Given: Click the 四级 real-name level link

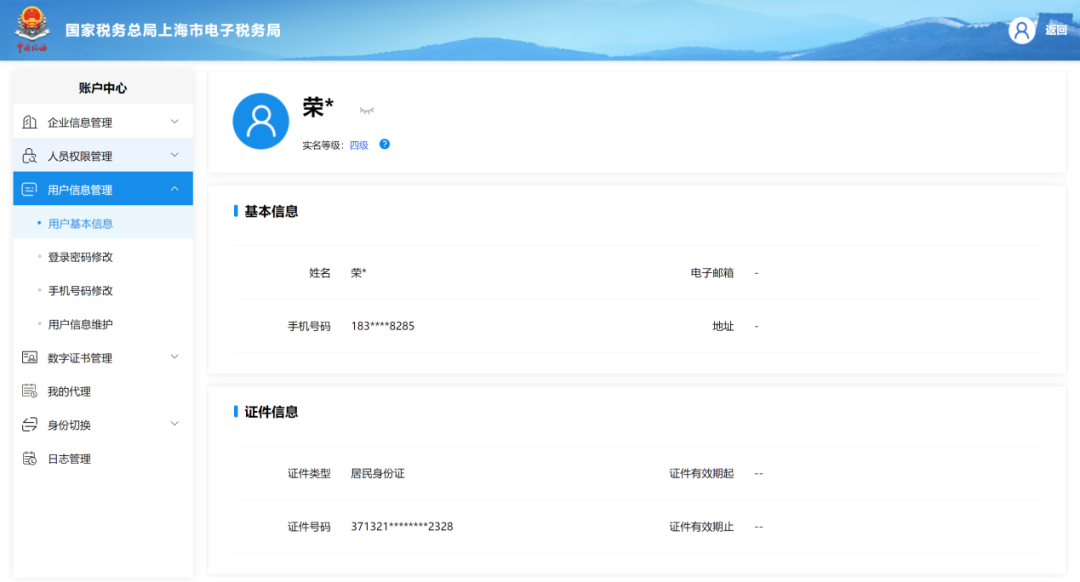Looking at the screenshot, I should [359, 145].
